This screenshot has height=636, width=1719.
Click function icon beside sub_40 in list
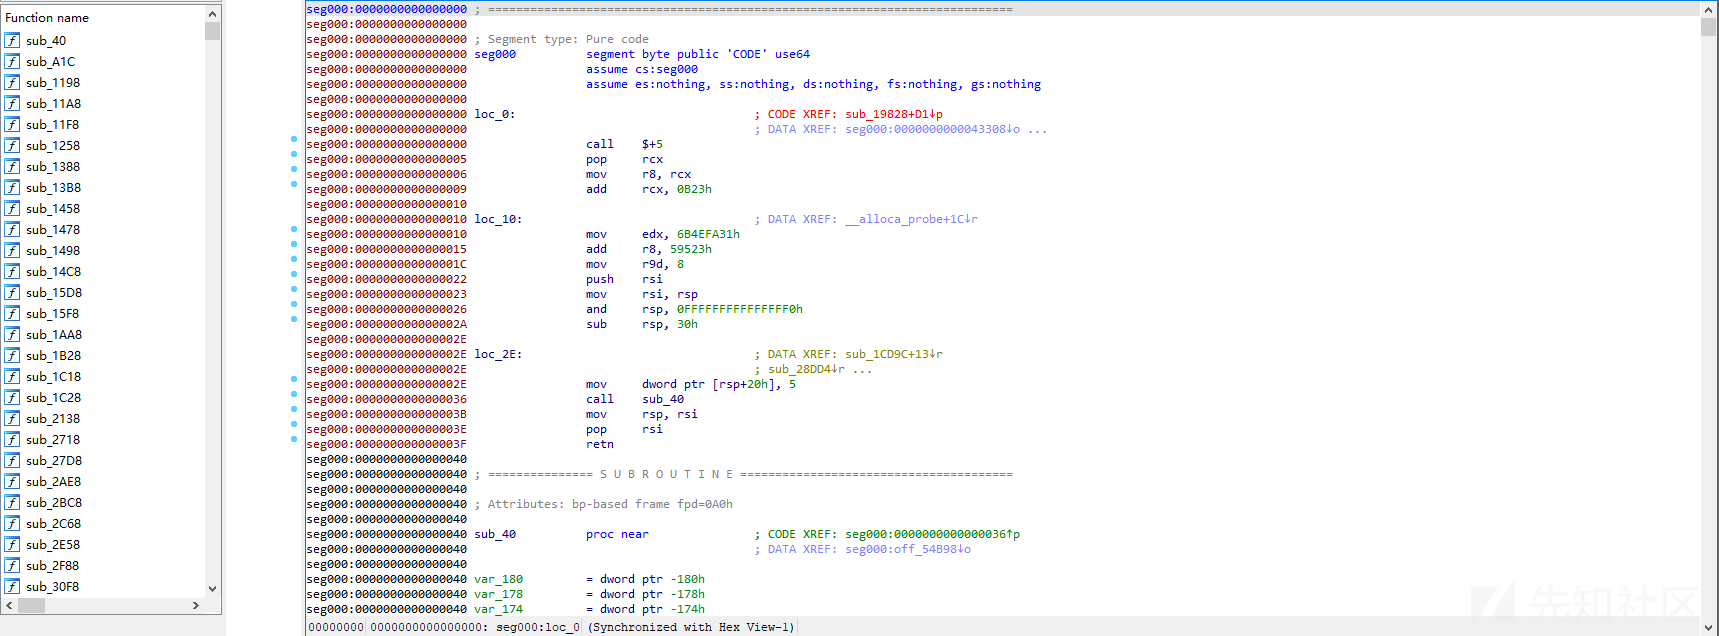pyautogui.click(x=12, y=40)
